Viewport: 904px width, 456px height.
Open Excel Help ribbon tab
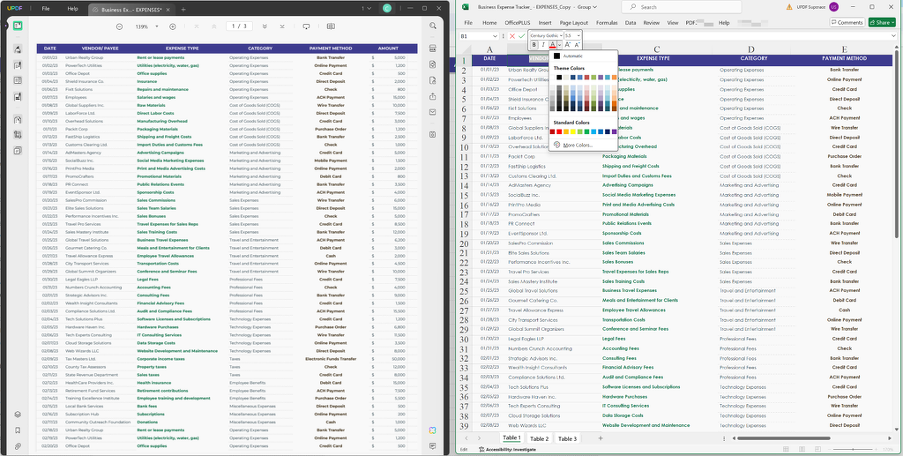pyautogui.click(x=724, y=23)
